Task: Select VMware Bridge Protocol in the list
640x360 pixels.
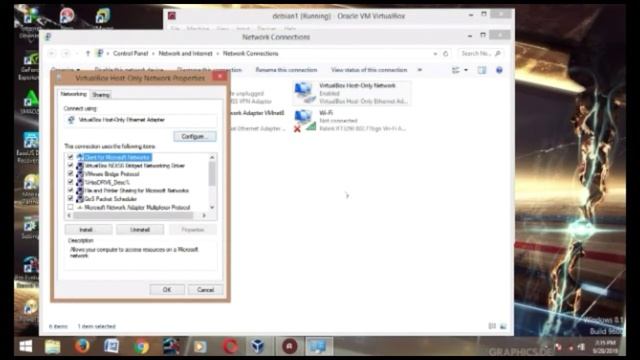Action: pyautogui.click(x=112, y=174)
